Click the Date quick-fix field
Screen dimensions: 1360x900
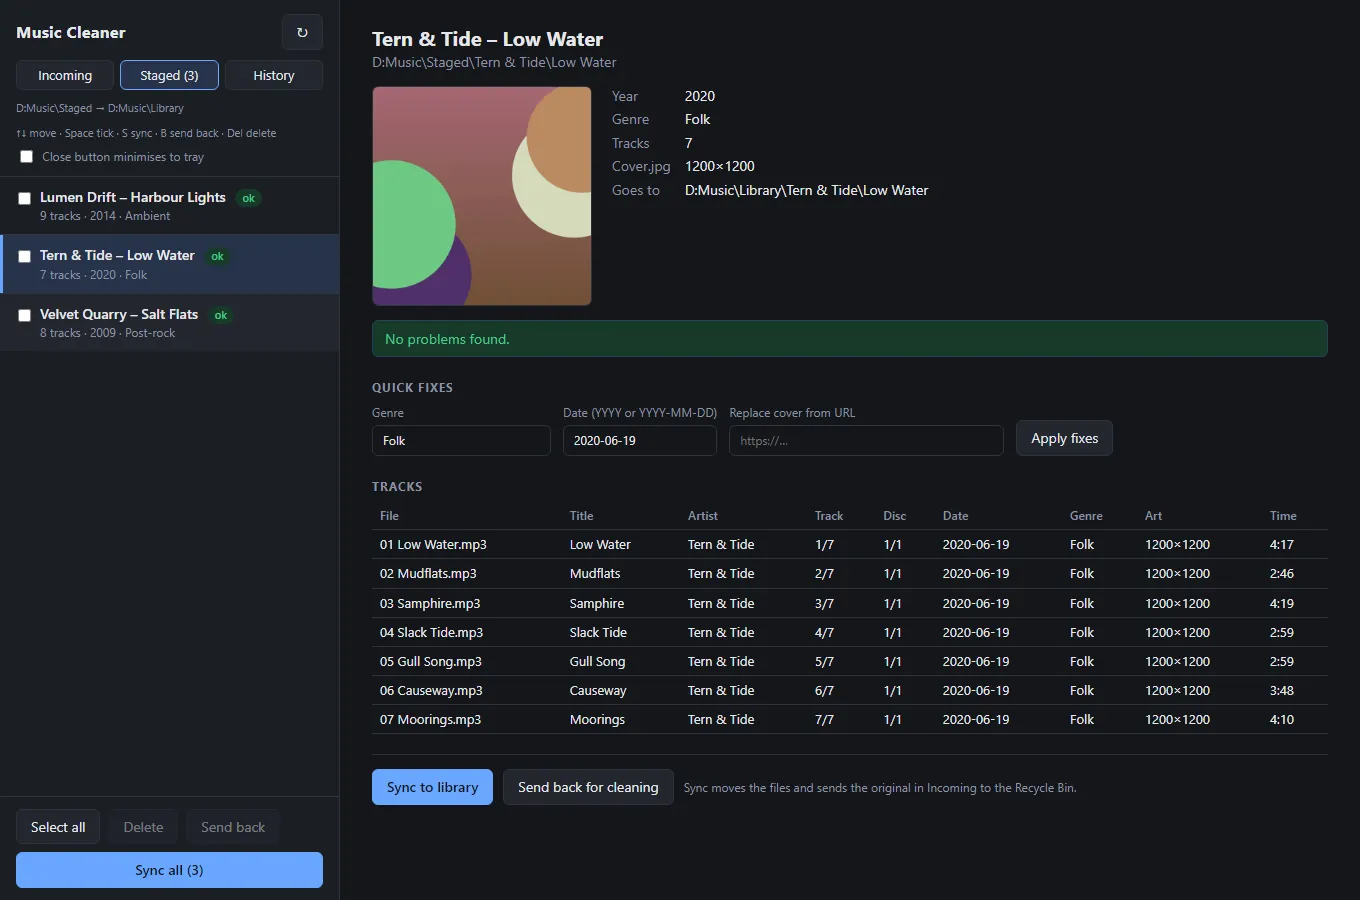[640, 440]
